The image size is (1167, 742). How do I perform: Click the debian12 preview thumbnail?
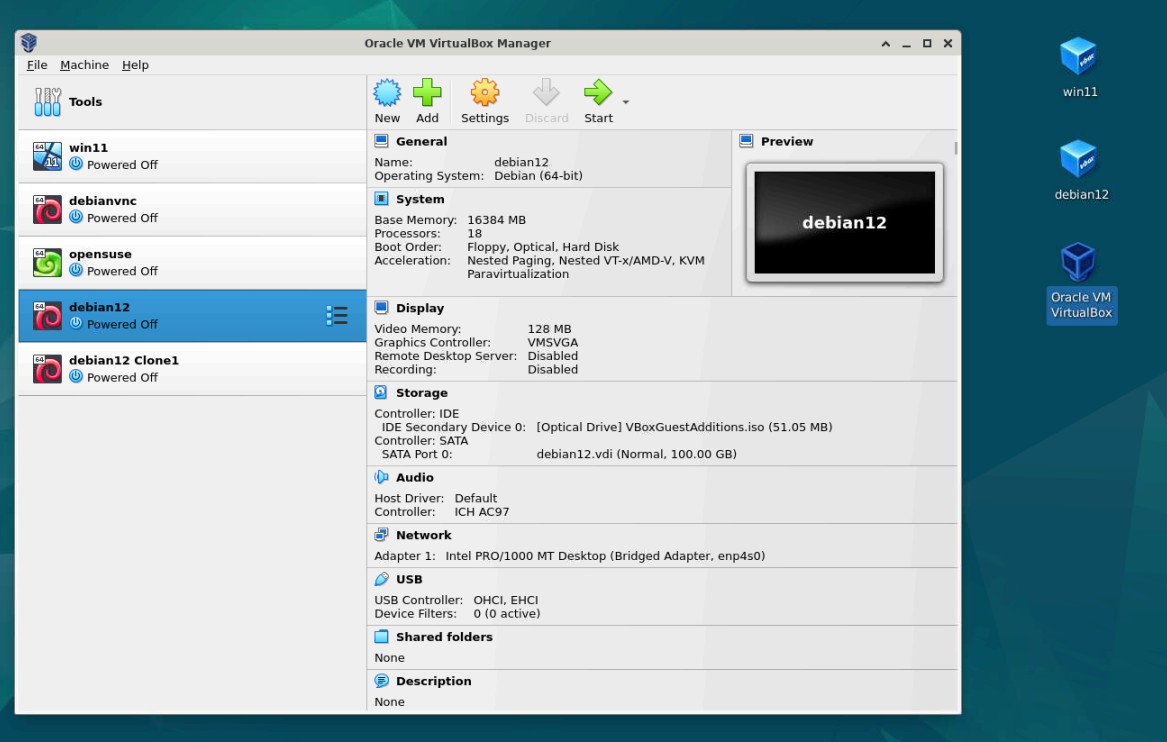coord(844,223)
